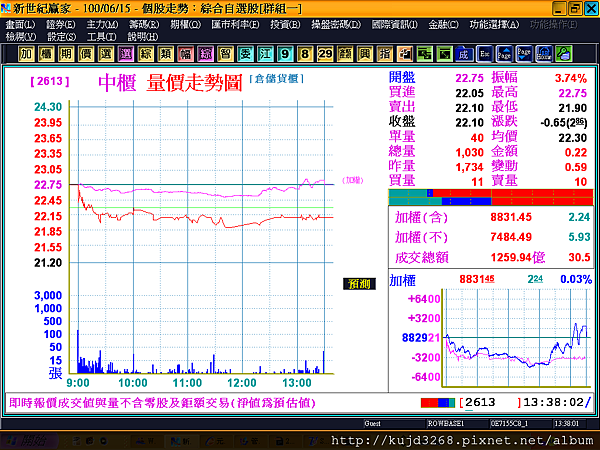The image size is (600, 450).
Task: Click the 價 toolbar icon
Action: [x=86, y=54]
